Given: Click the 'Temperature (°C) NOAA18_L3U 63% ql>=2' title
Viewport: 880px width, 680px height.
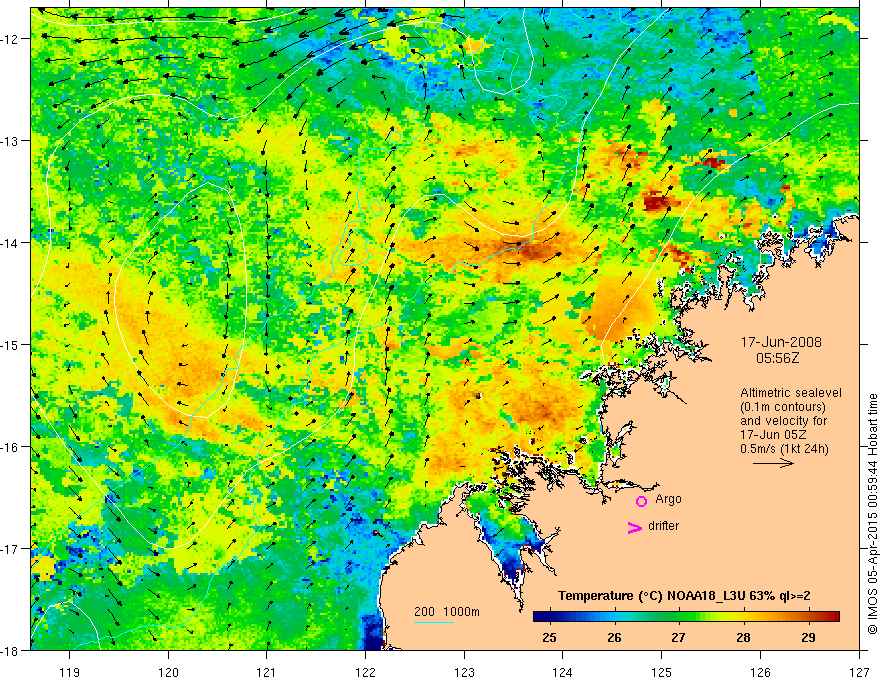Looking at the screenshot, I should [x=684, y=596].
